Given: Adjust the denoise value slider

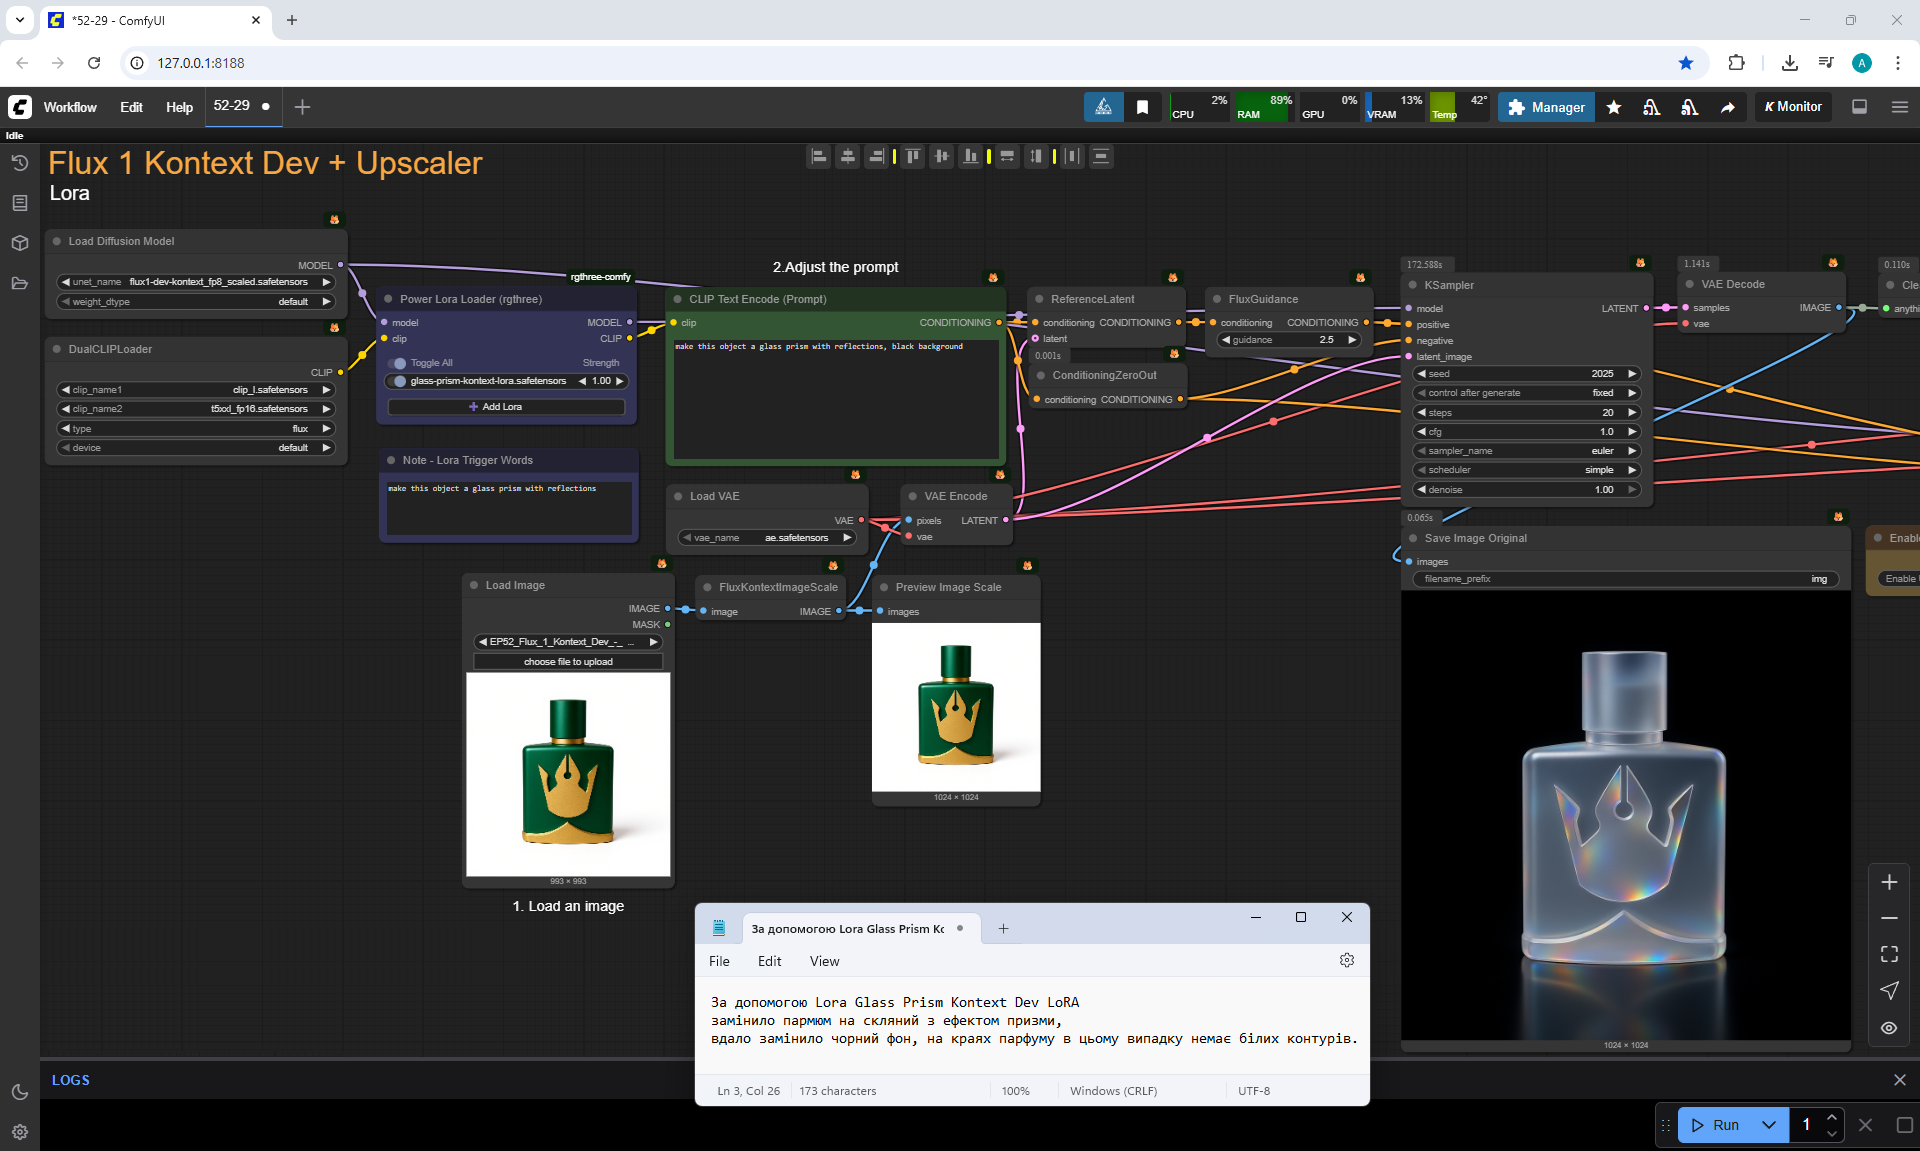Looking at the screenshot, I should 1525,490.
